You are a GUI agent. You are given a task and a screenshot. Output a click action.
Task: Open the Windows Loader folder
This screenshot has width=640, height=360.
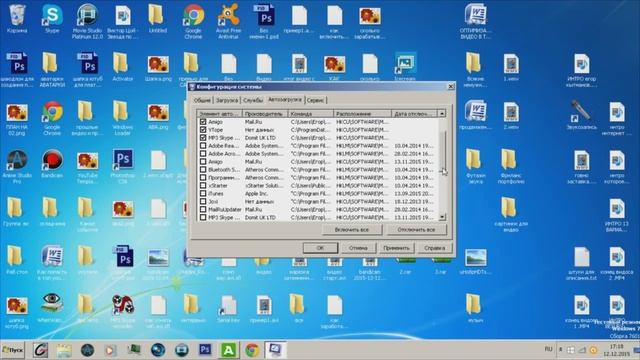pyautogui.click(x=122, y=118)
